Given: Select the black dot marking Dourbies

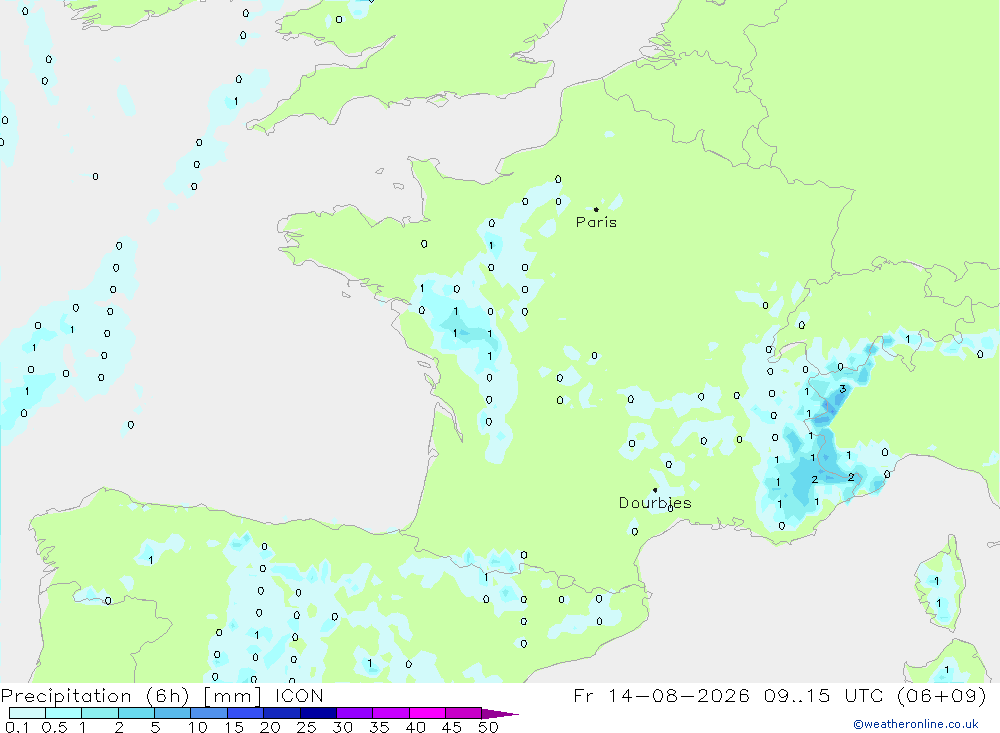Looking at the screenshot, I should 655,490.
